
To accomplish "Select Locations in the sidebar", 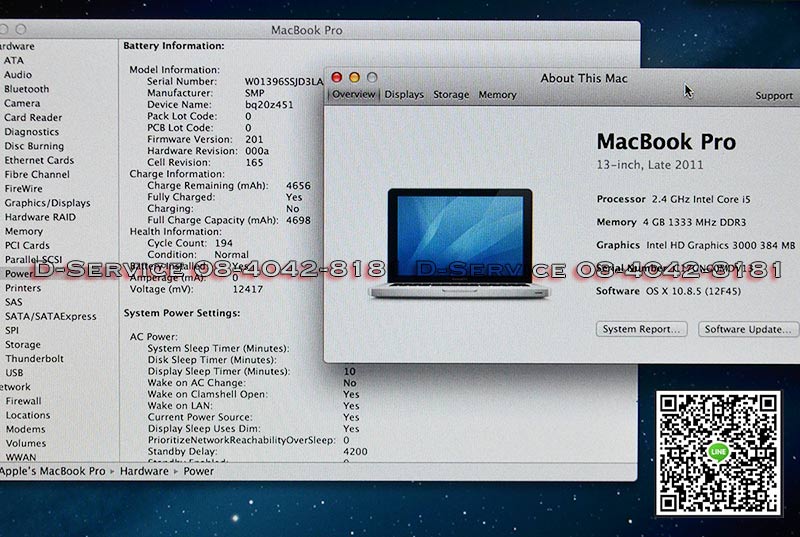I will [x=28, y=415].
